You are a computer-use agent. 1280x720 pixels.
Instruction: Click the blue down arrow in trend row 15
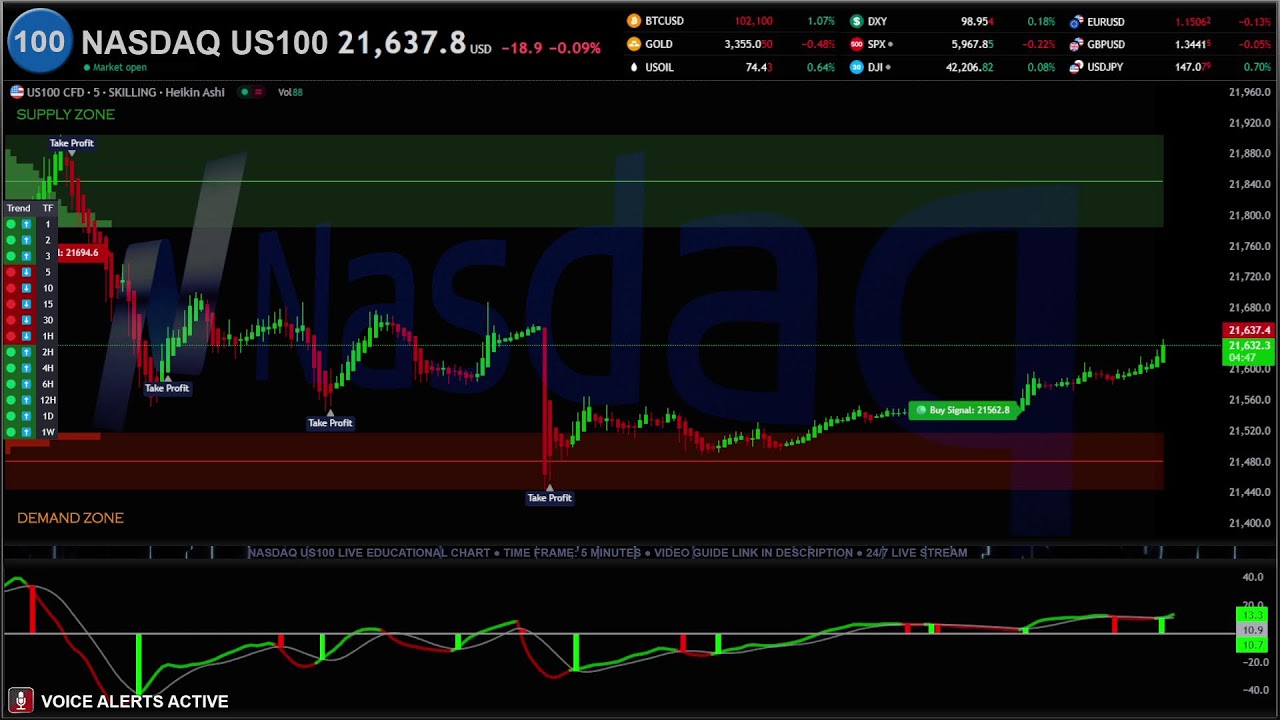(x=26, y=304)
